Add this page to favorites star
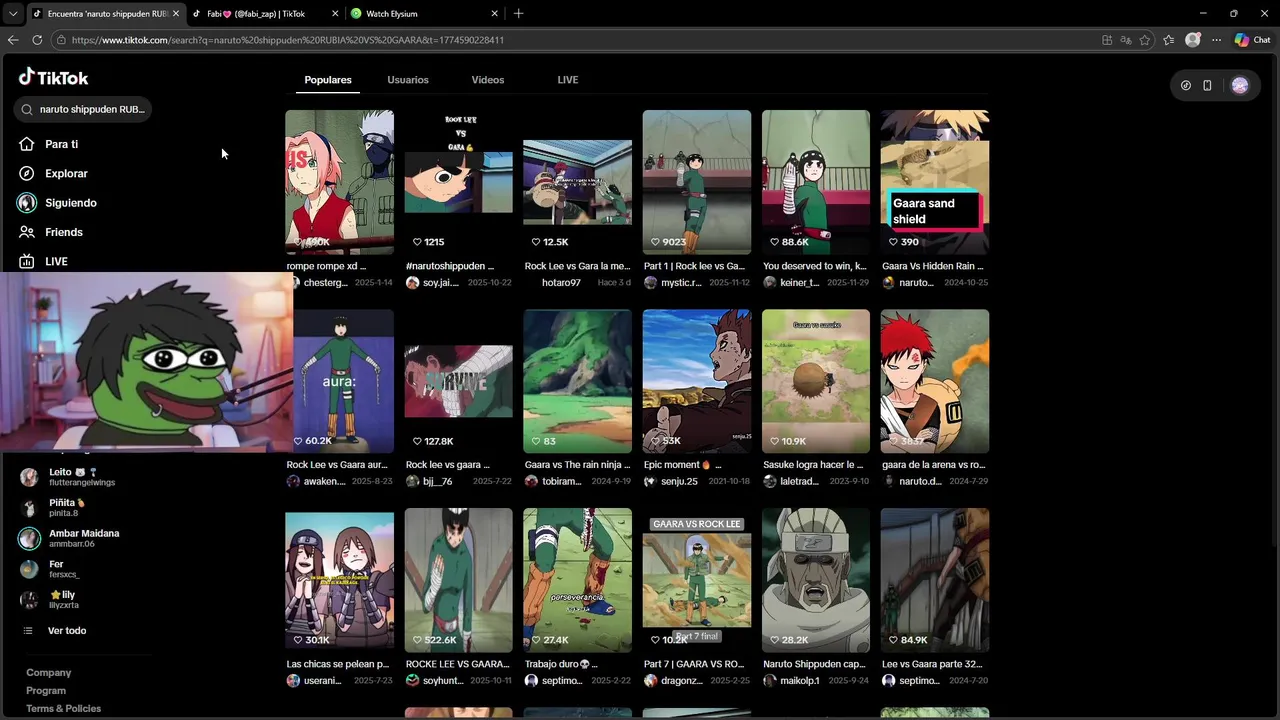1280x720 pixels. point(1145,40)
